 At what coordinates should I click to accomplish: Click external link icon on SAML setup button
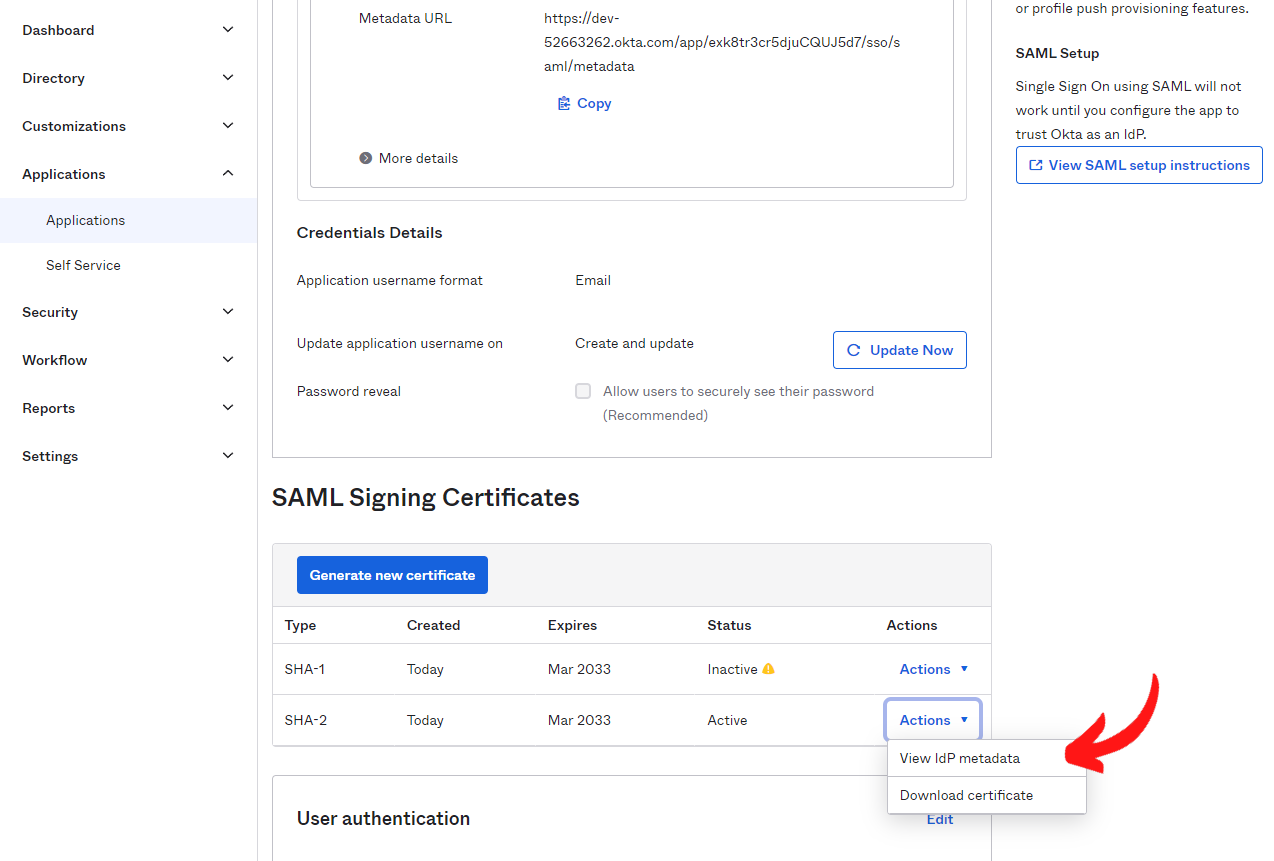point(1036,165)
